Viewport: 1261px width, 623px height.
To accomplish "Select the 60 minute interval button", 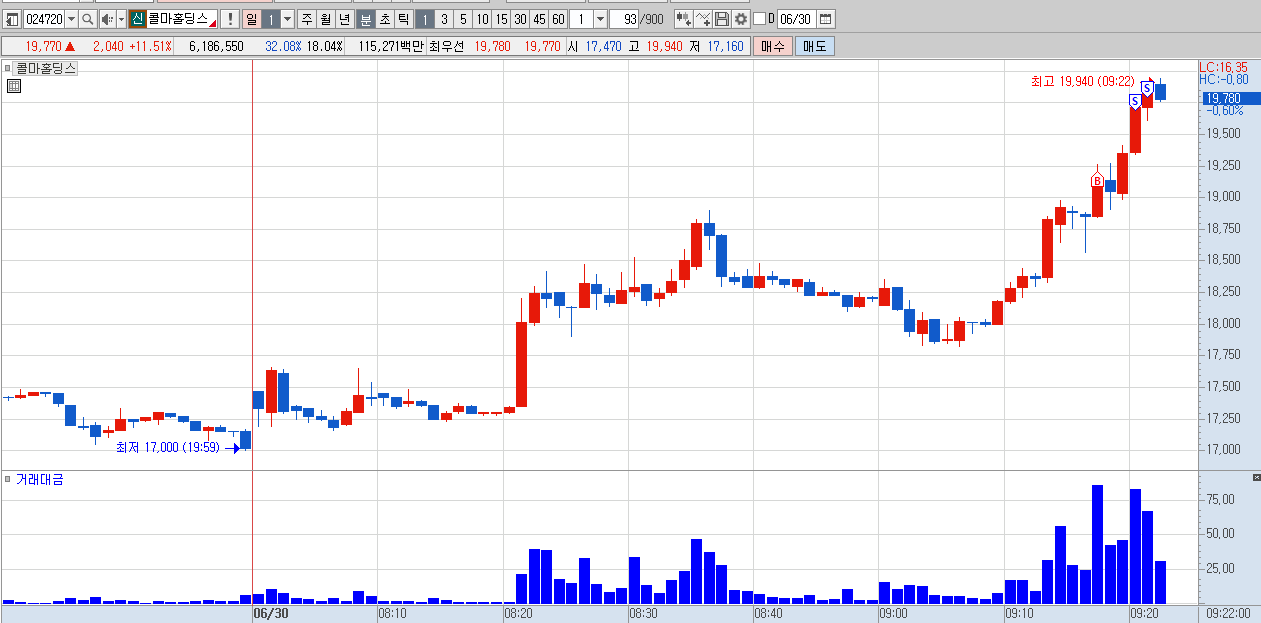I will tap(558, 19).
